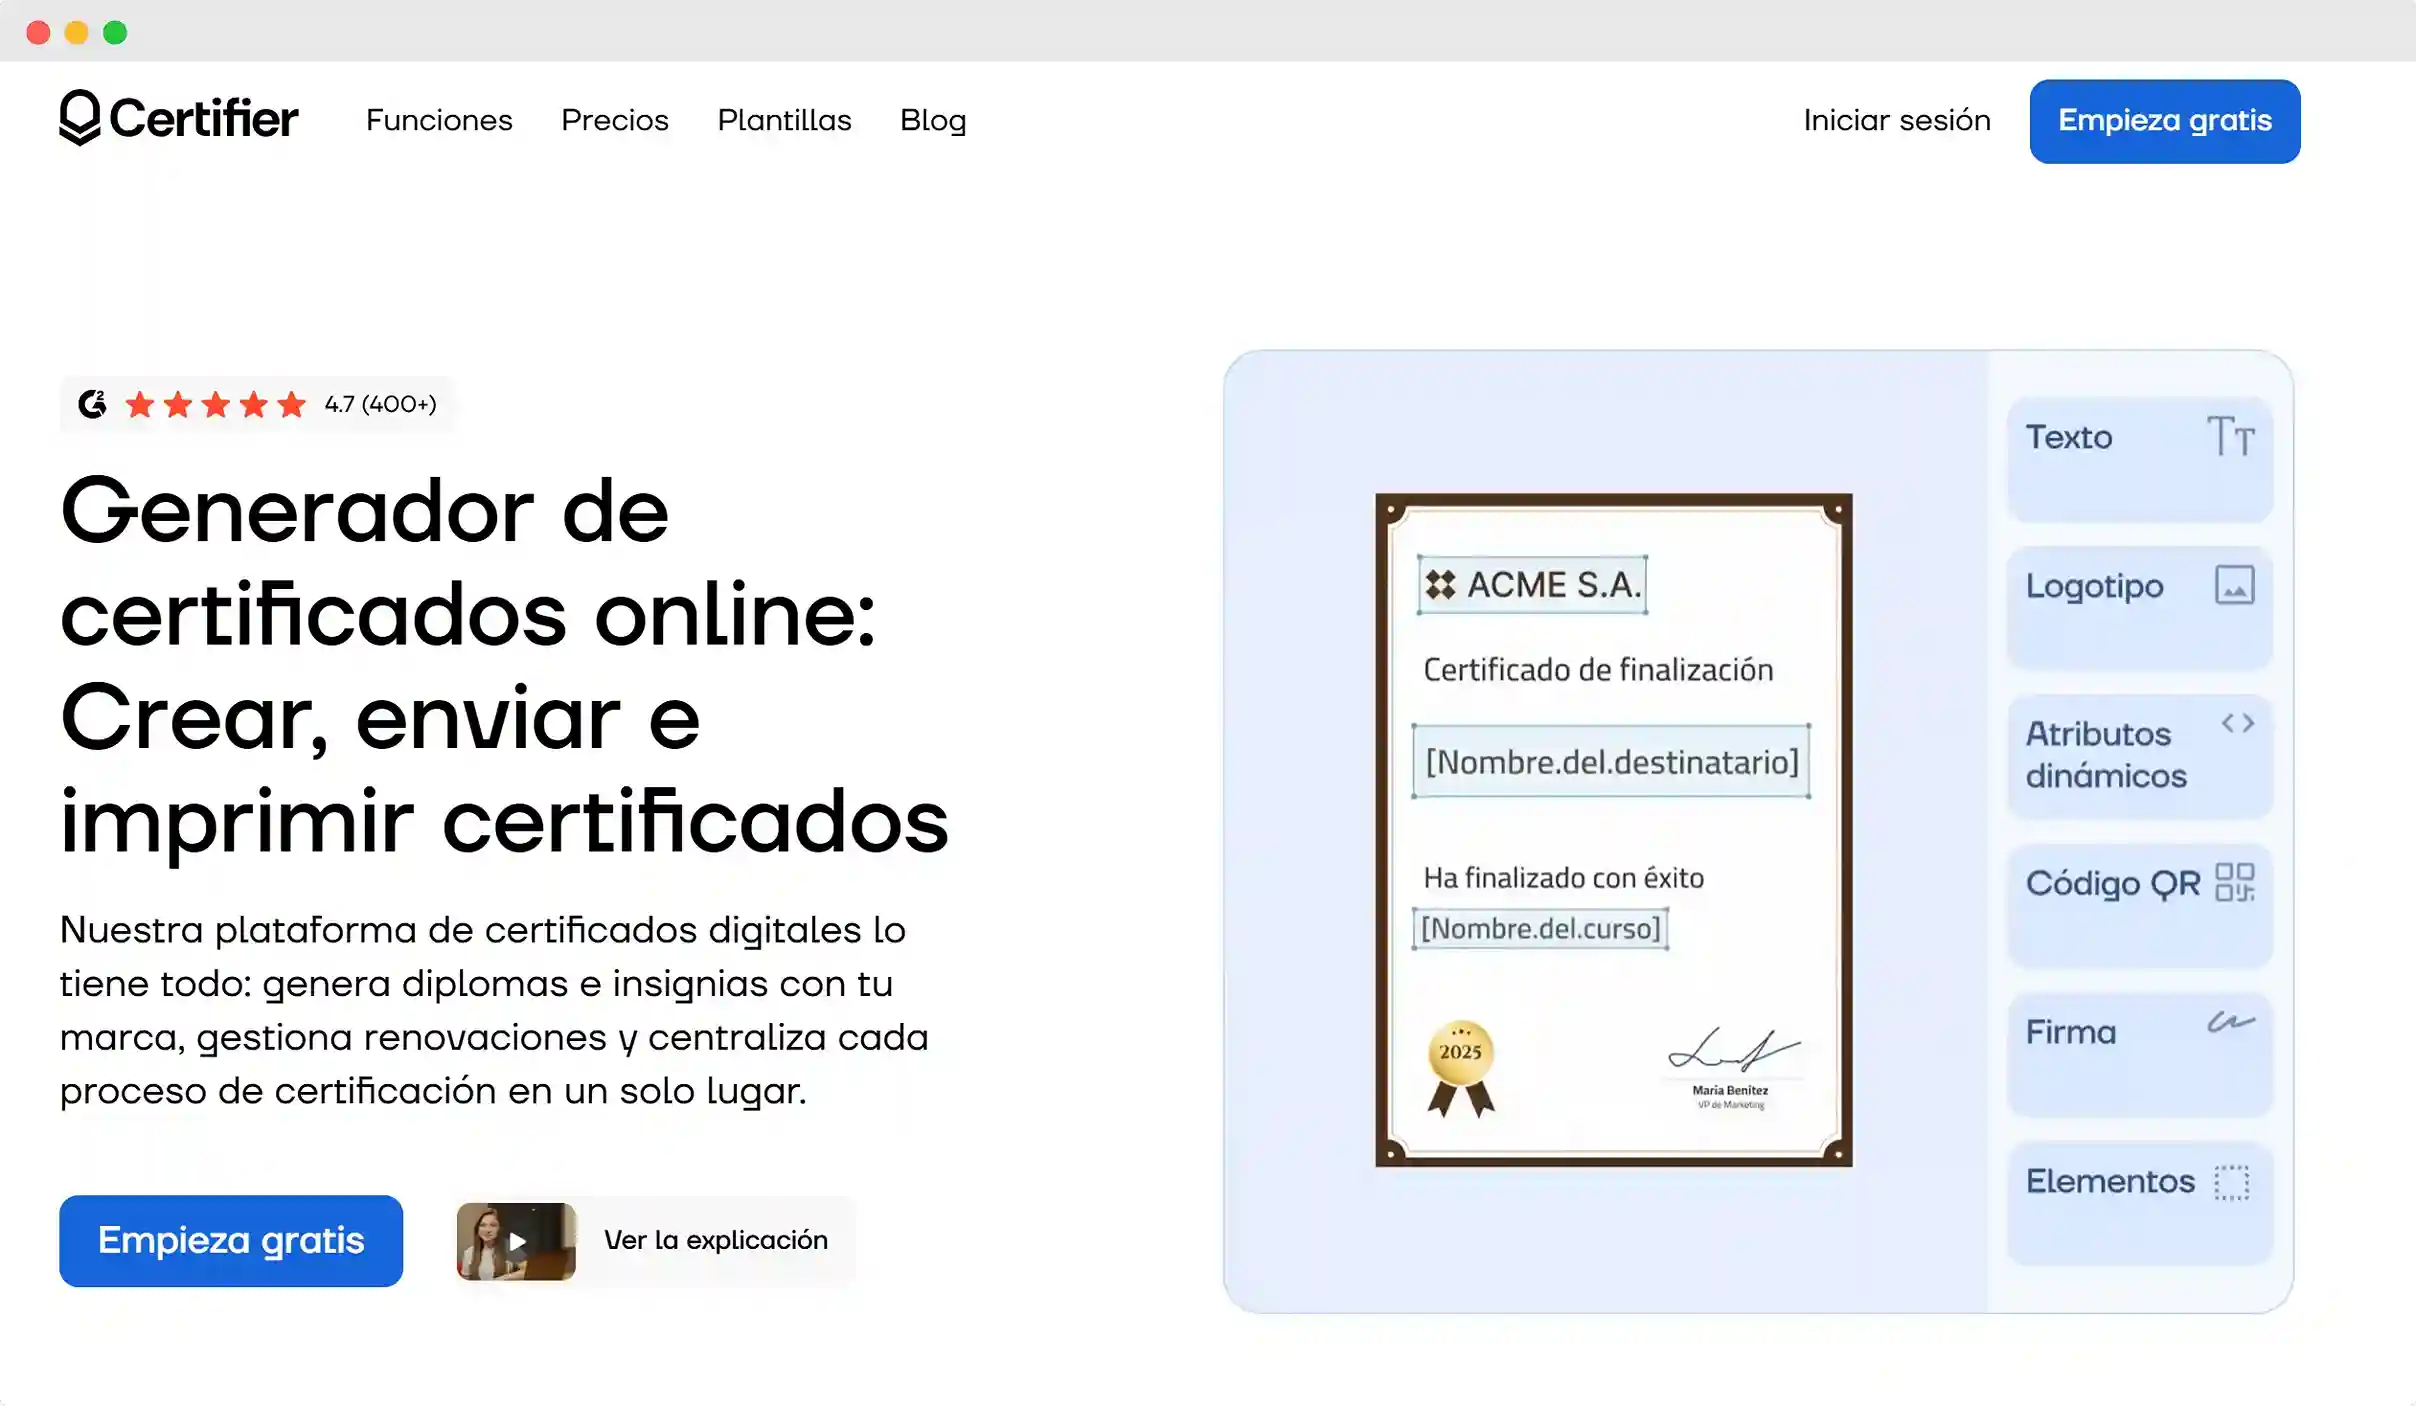The height and width of the screenshot is (1406, 2416).
Task: Click the Texto typography icon
Action: pyautogui.click(x=2231, y=437)
